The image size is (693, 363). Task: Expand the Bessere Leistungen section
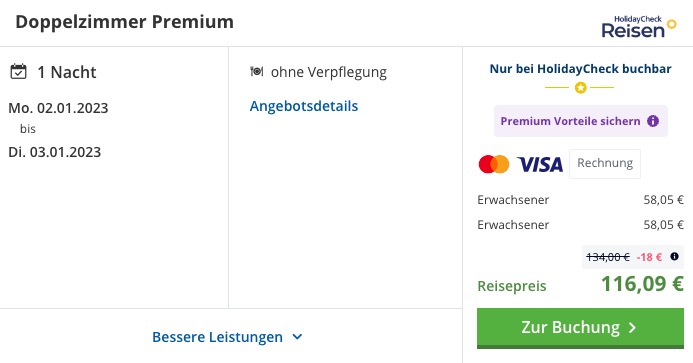pos(228,337)
